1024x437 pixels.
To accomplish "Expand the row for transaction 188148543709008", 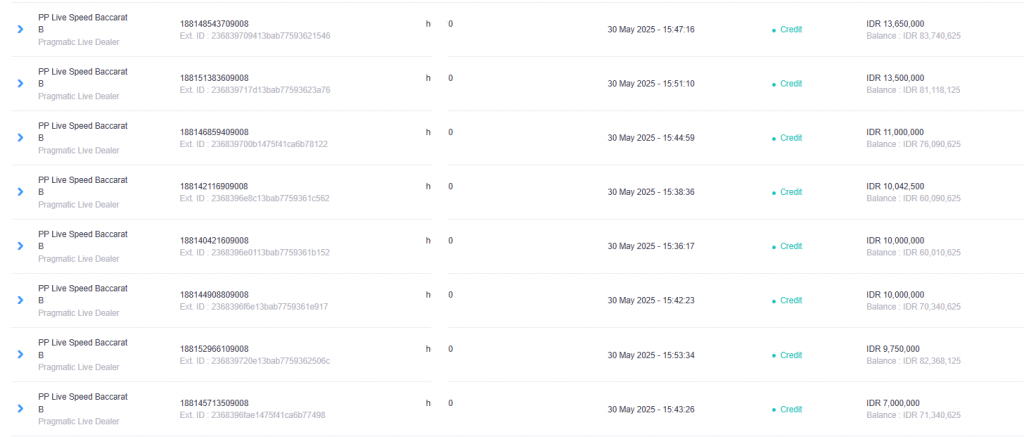I will (x=20, y=29).
